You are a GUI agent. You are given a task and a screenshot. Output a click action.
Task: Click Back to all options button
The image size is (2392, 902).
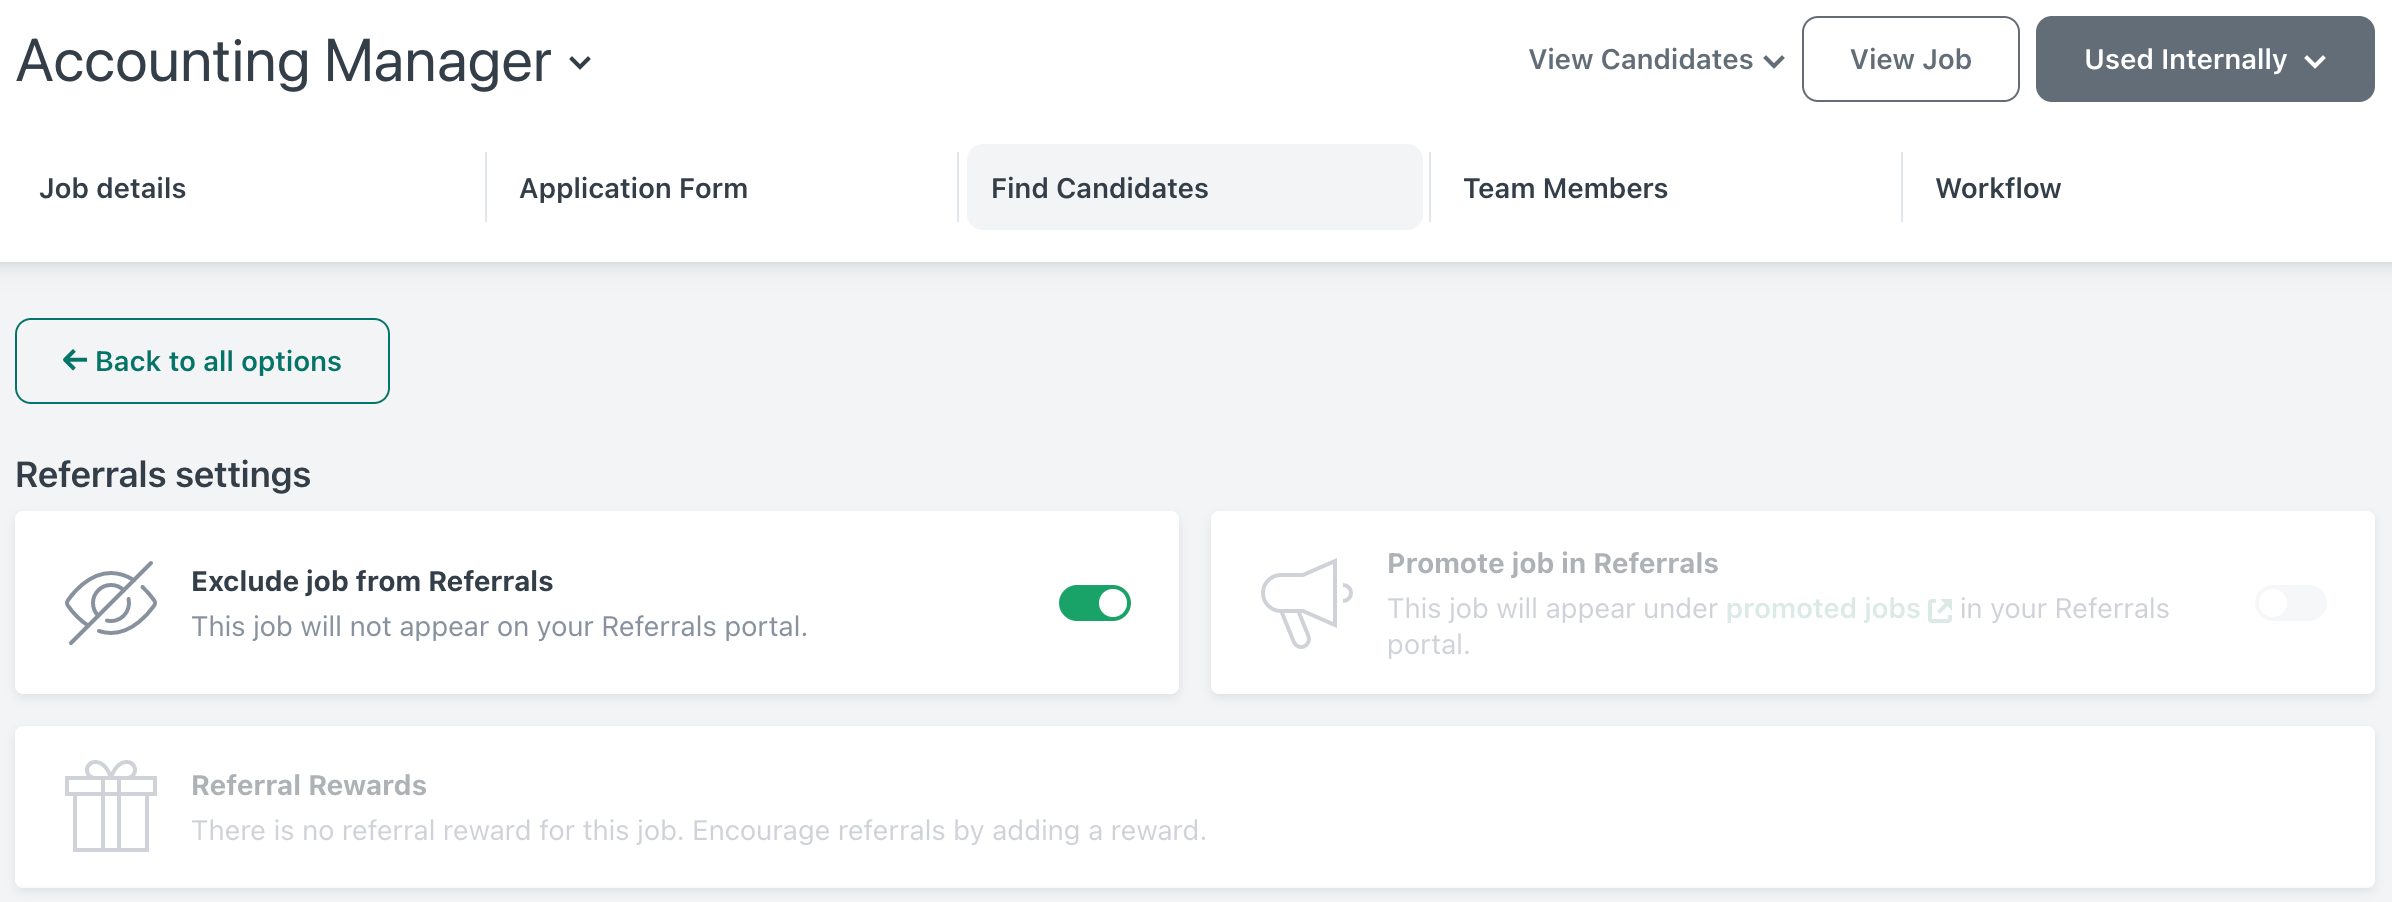202,361
